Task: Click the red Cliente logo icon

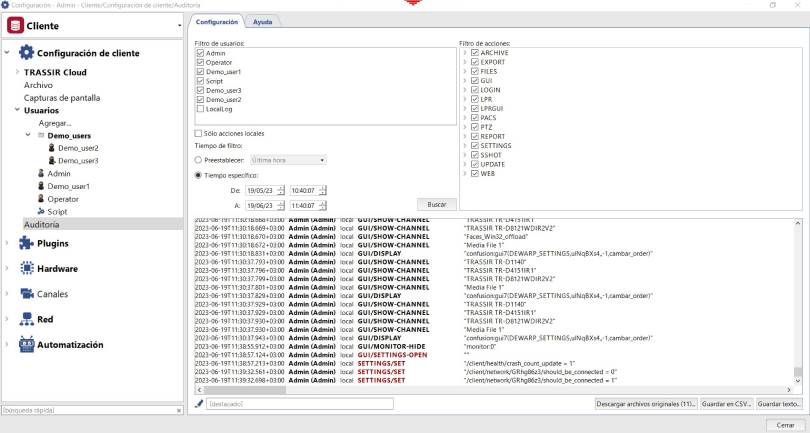Action: click(15, 25)
